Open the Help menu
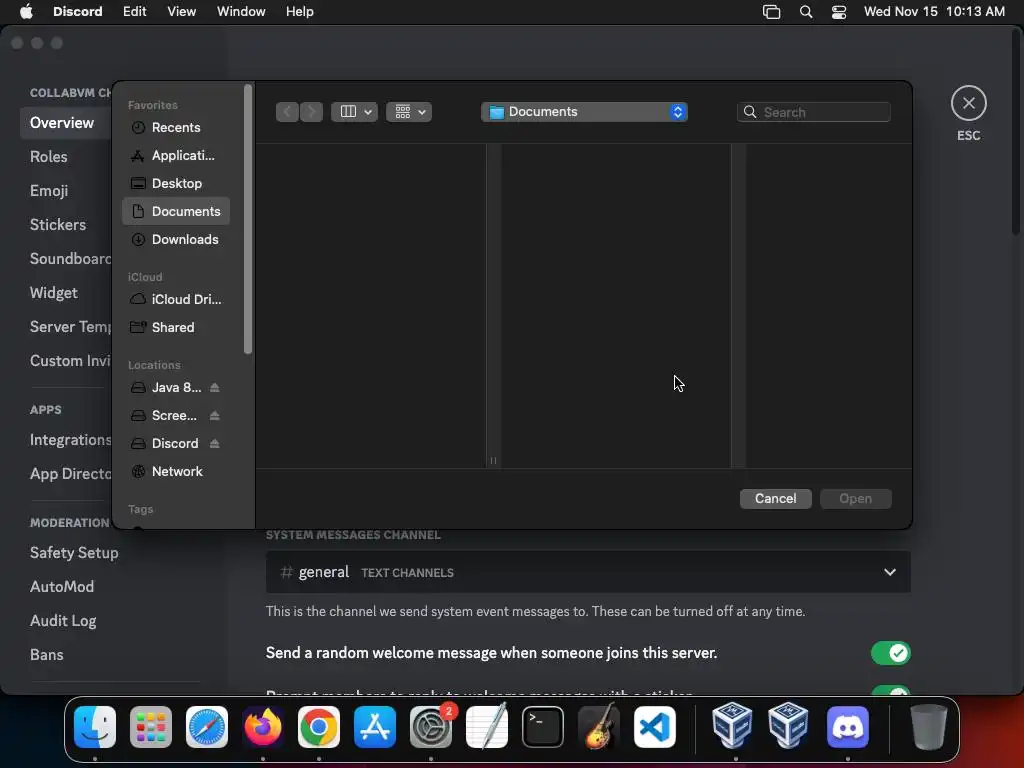The image size is (1024, 768). pos(300,12)
